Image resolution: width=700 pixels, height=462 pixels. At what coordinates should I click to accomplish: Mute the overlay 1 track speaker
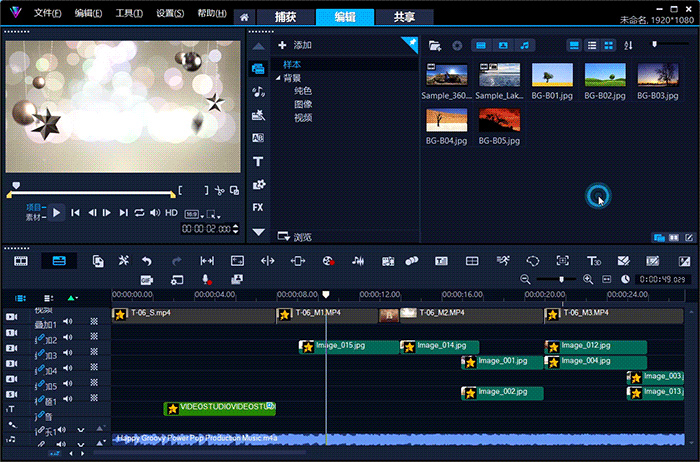pyautogui.click(x=68, y=323)
